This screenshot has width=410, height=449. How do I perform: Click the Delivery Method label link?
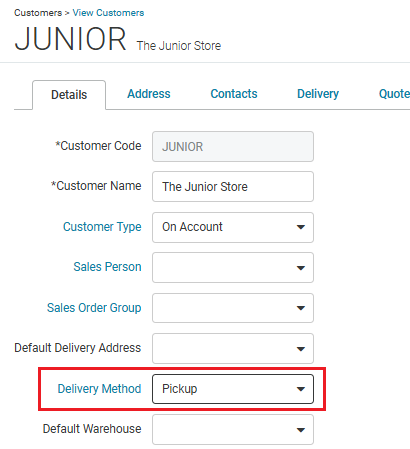(99, 389)
